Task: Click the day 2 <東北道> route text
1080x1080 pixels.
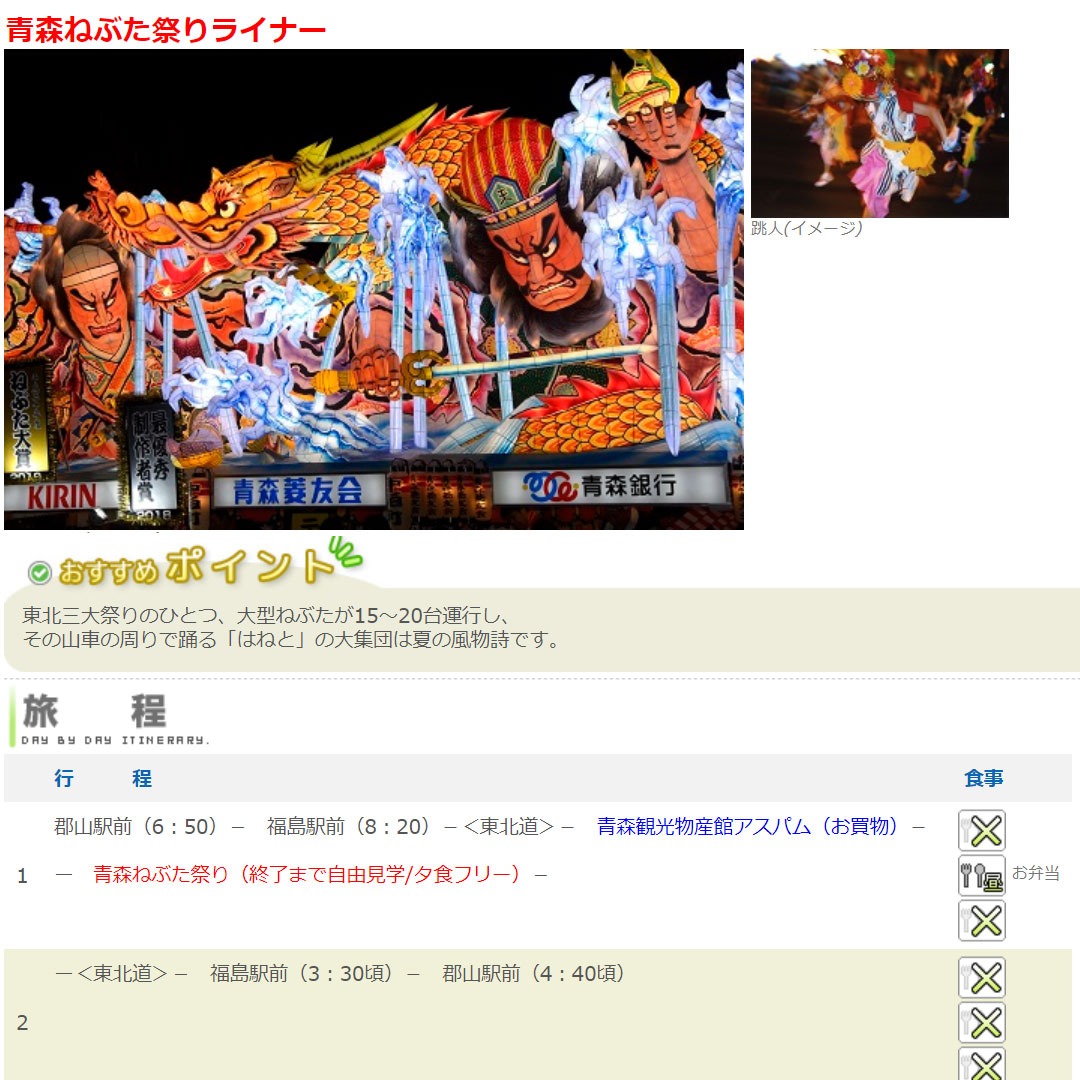Action: (x=122, y=973)
